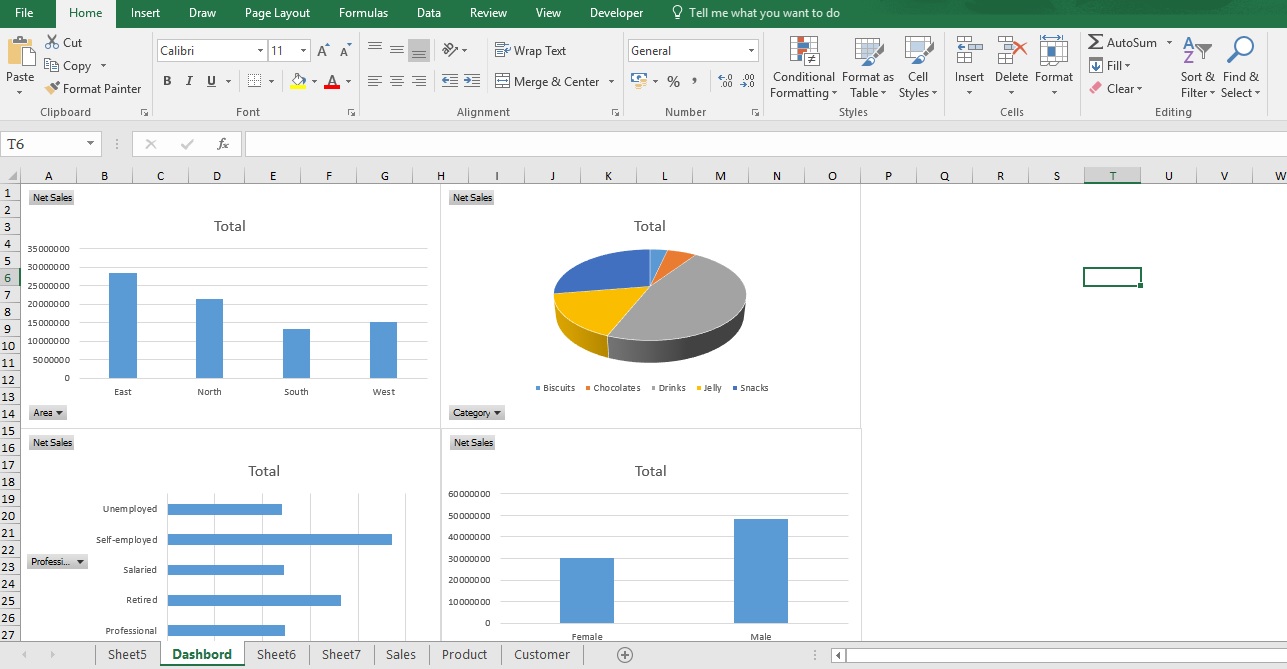Click Decrease Decimal icon

(749, 81)
